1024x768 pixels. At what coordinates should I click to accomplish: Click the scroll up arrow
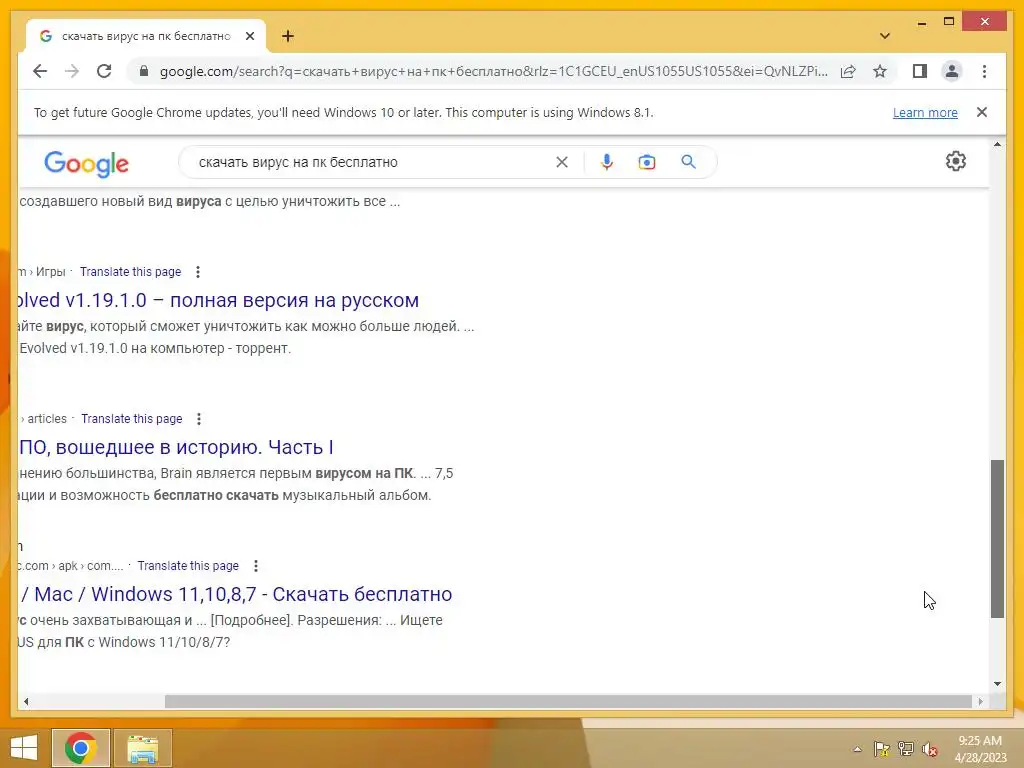(x=997, y=144)
